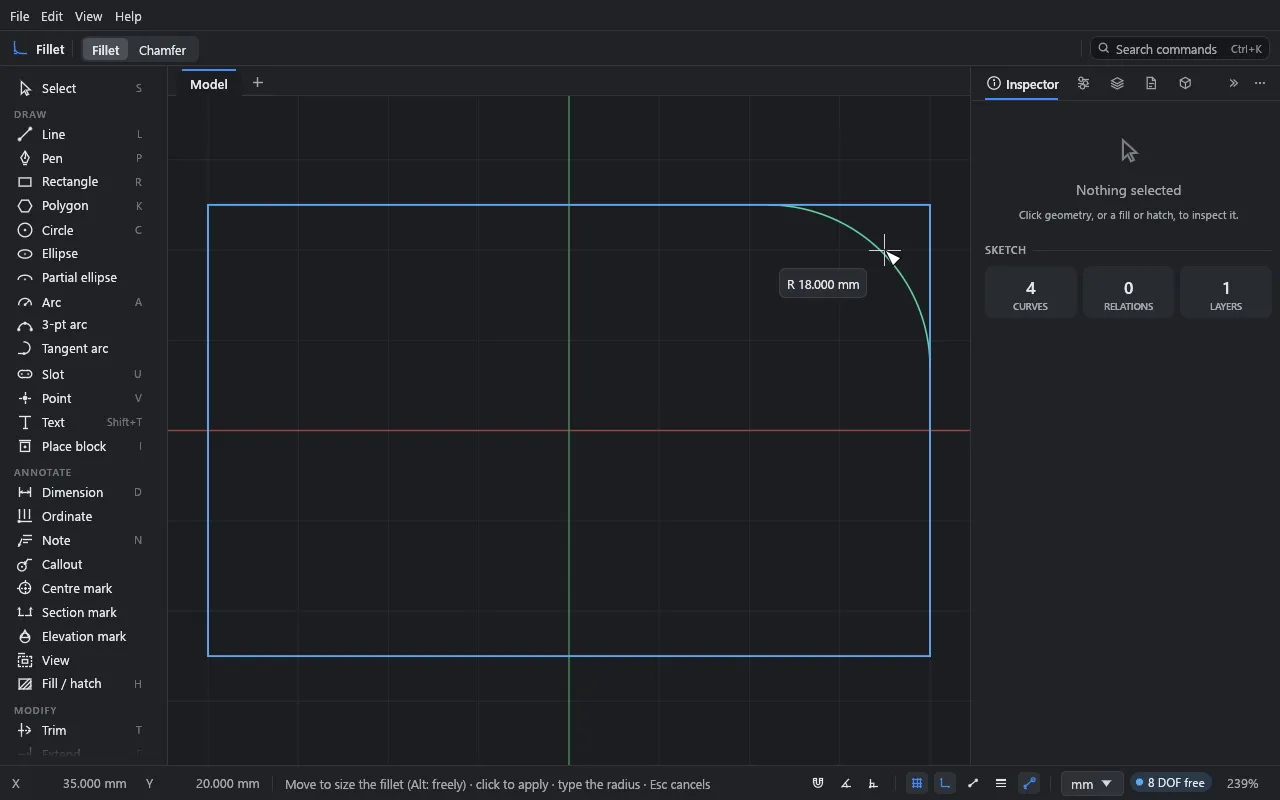Select the Line tool
Viewport: 1280px width, 800px height.
click(x=80, y=134)
